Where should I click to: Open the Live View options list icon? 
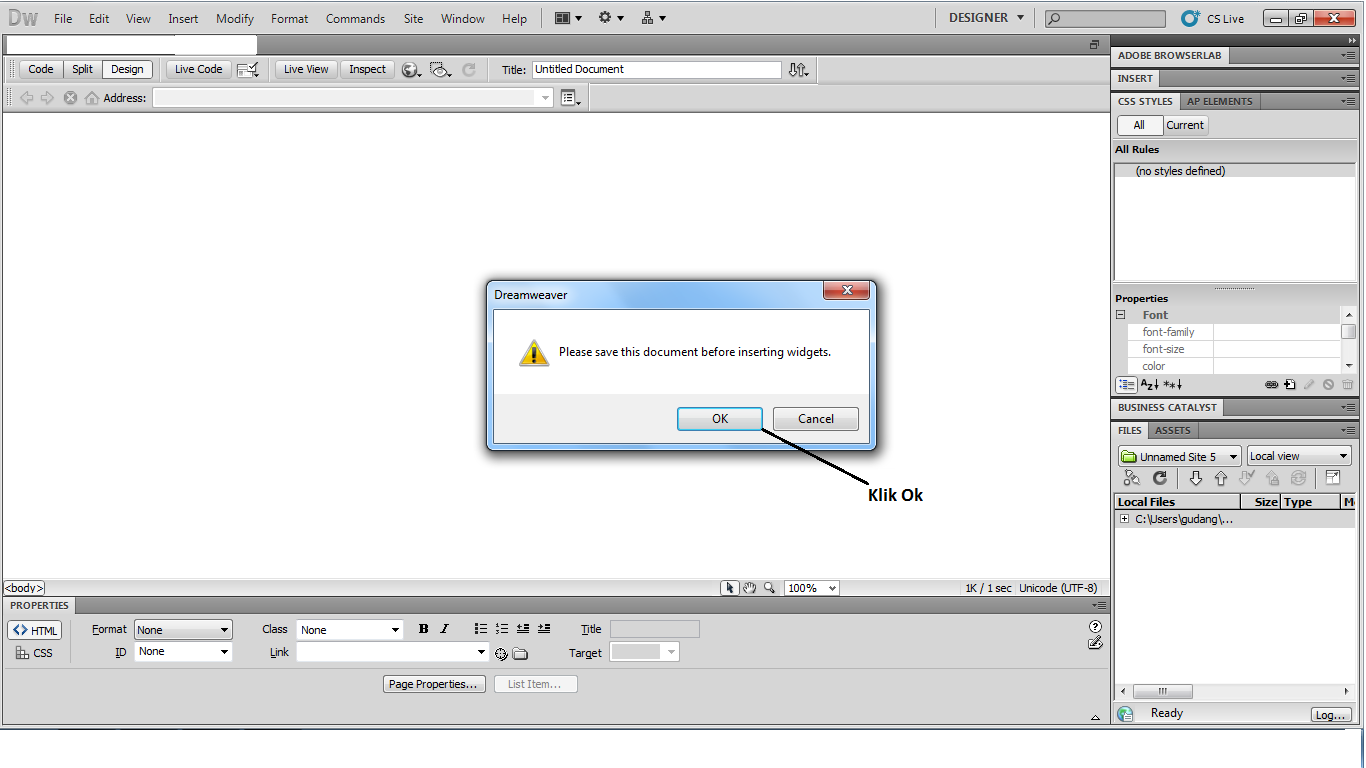pyautogui.click(x=570, y=98)
